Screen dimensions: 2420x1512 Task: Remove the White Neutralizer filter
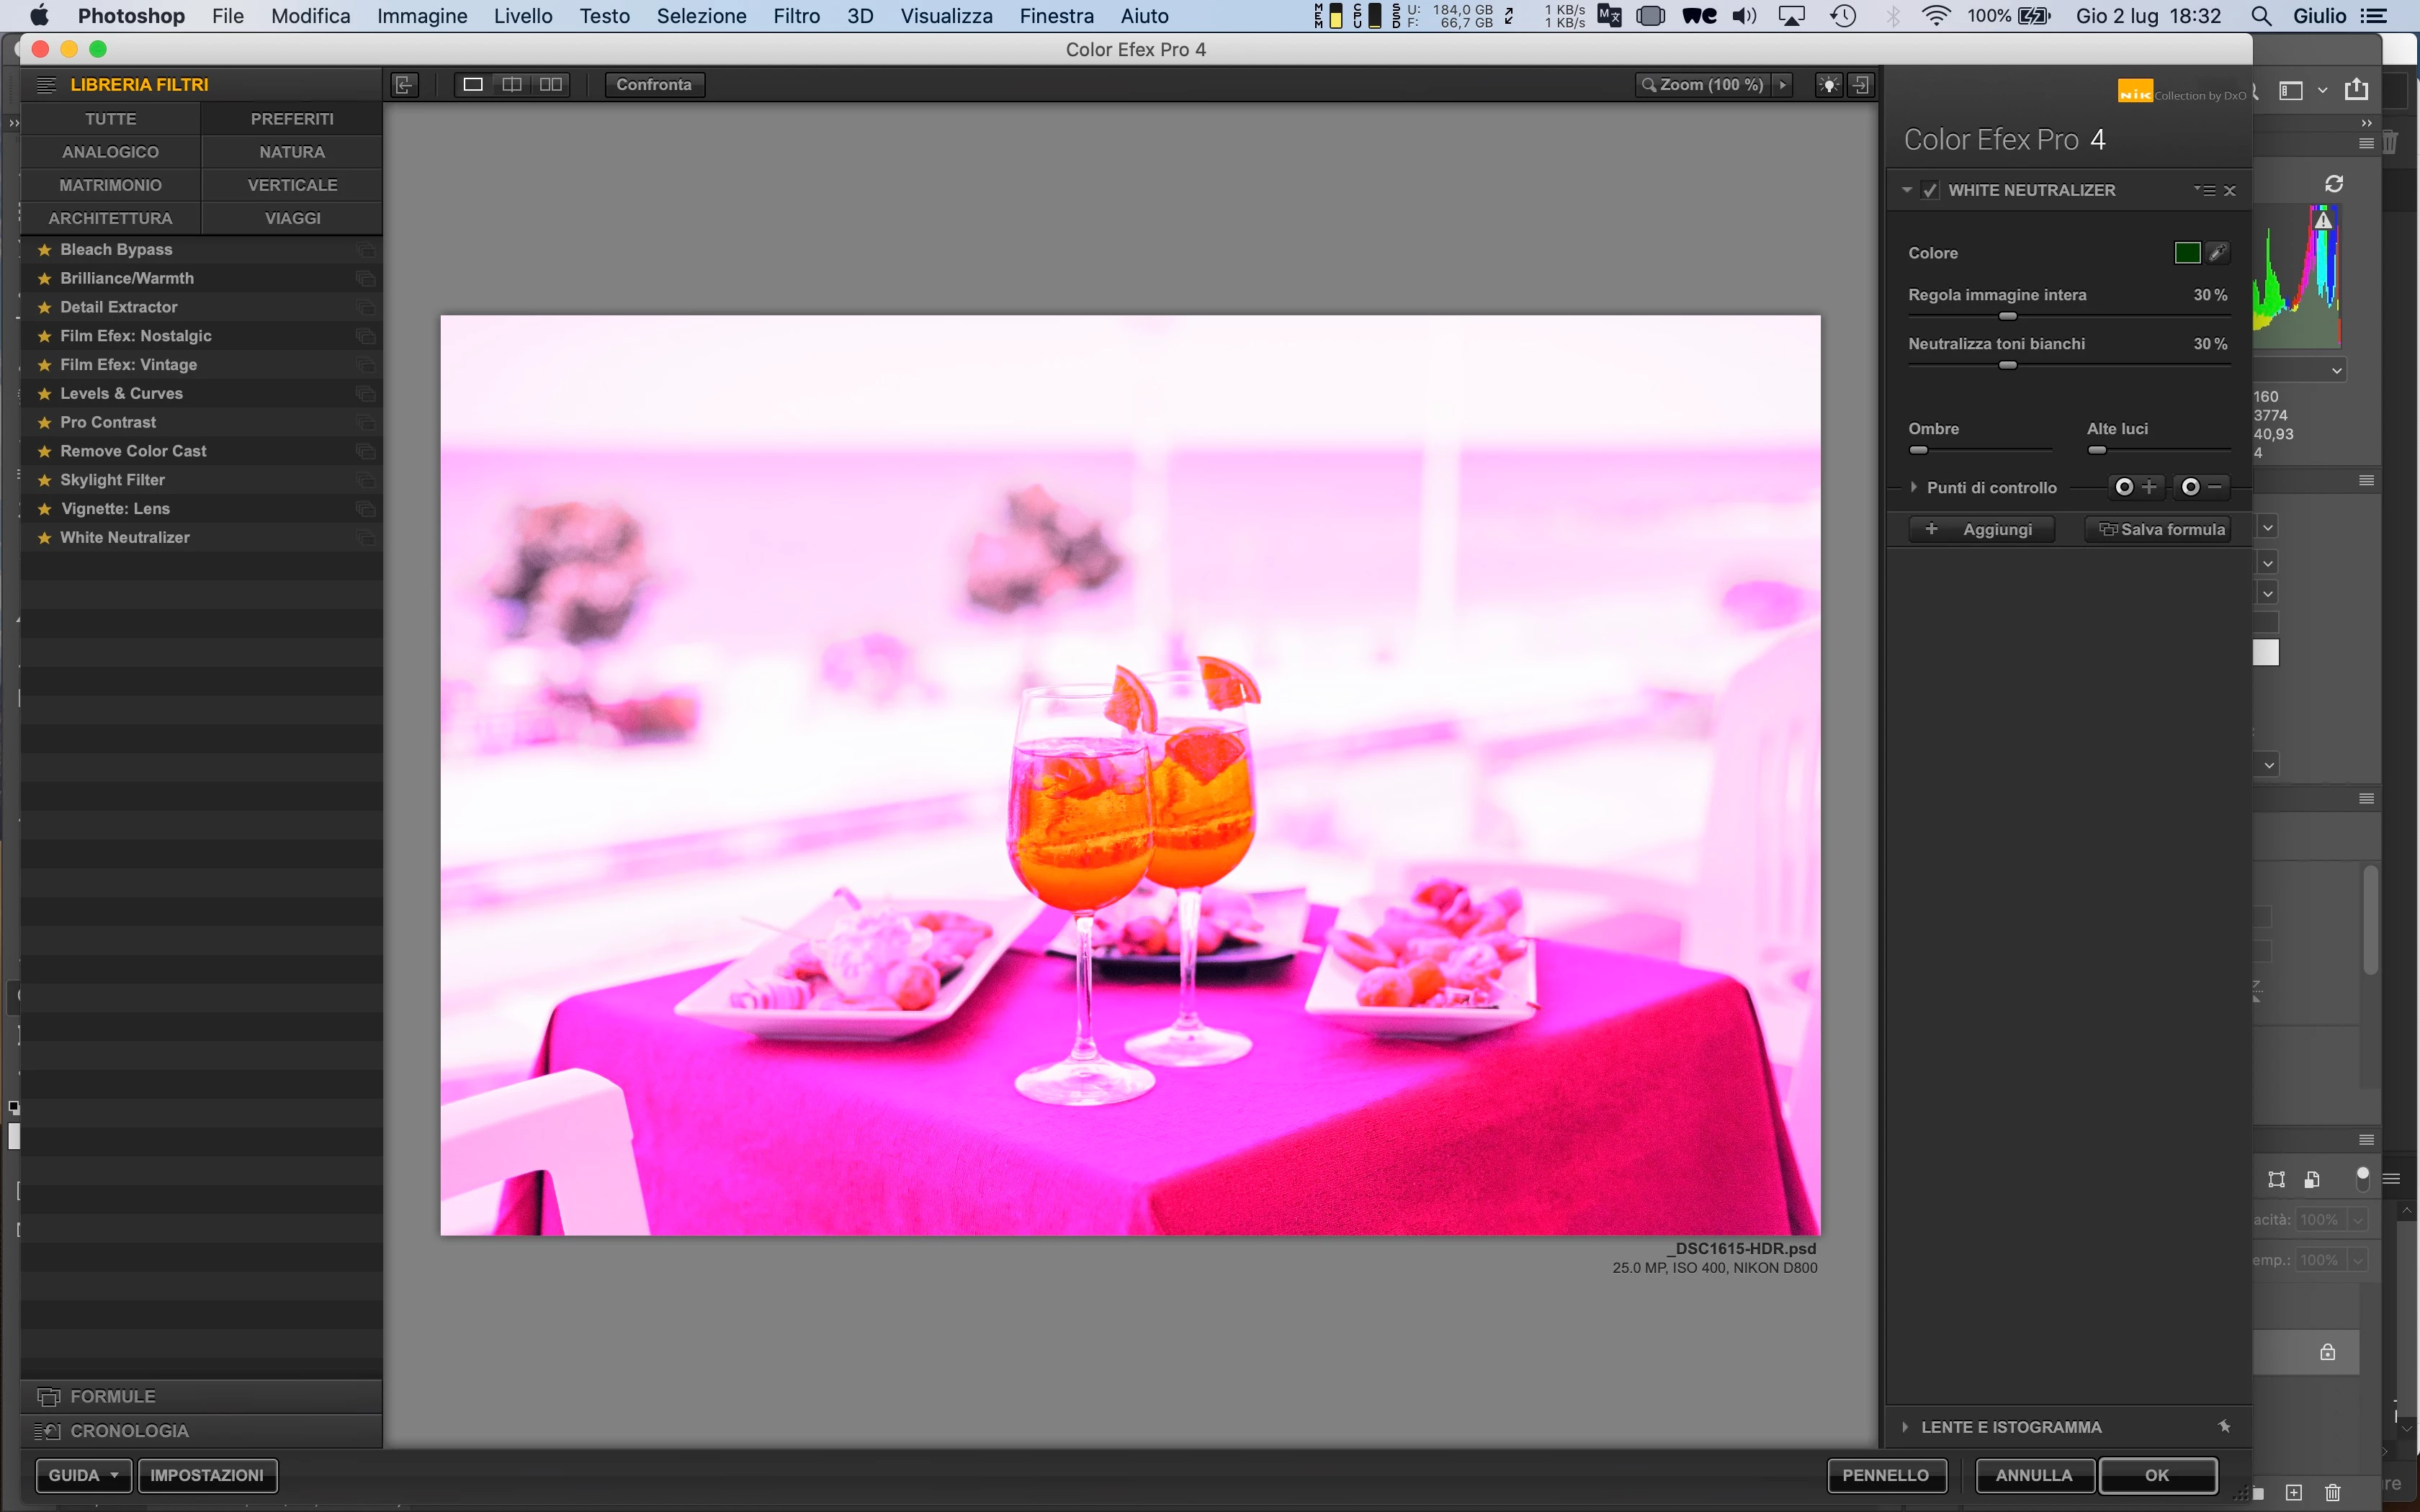2229,191
